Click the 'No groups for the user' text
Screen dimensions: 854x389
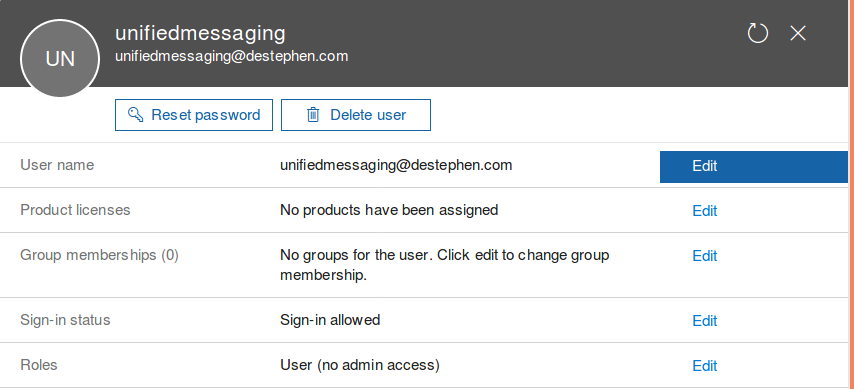coord(444,265)
